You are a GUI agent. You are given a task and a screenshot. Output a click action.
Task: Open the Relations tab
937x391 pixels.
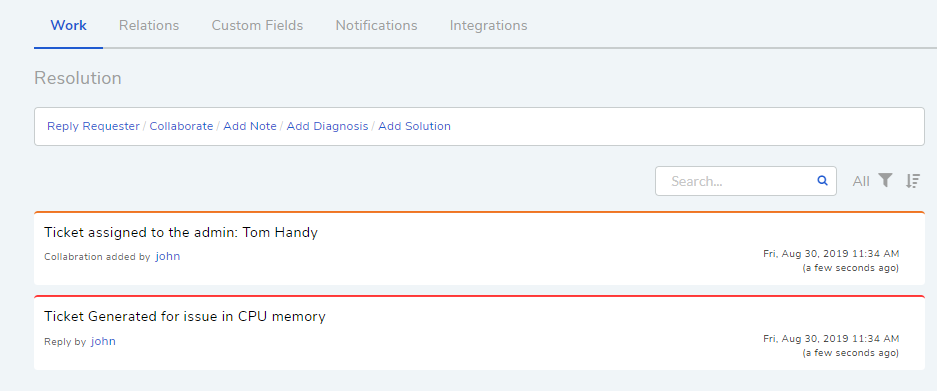(x=149, y=26)
